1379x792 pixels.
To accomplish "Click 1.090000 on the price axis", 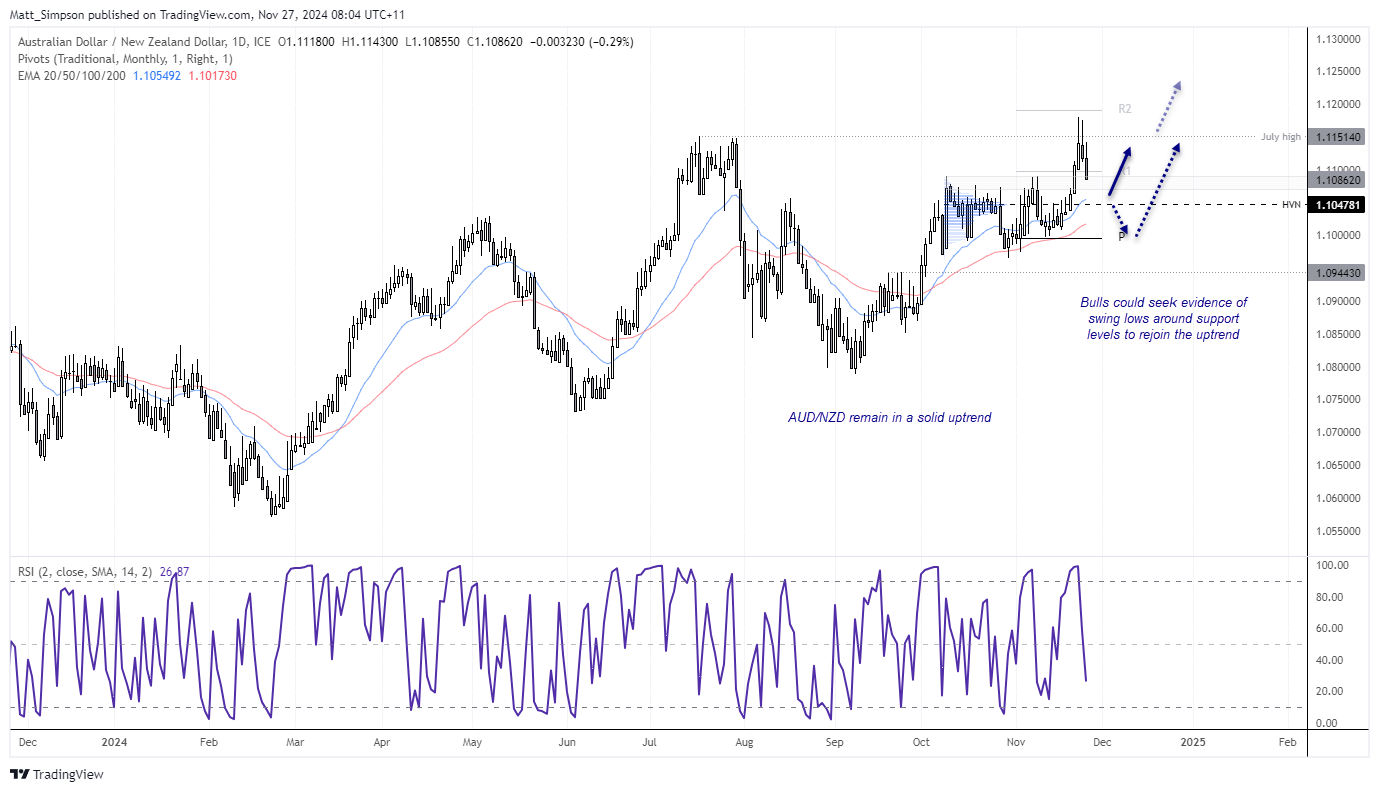I will point(1340,301).
